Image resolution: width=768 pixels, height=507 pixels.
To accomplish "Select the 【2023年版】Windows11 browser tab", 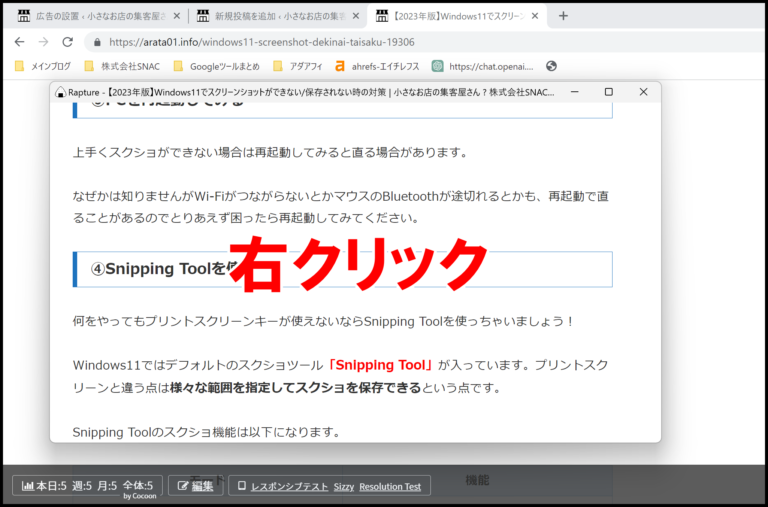I will click(x=456, y=16).
